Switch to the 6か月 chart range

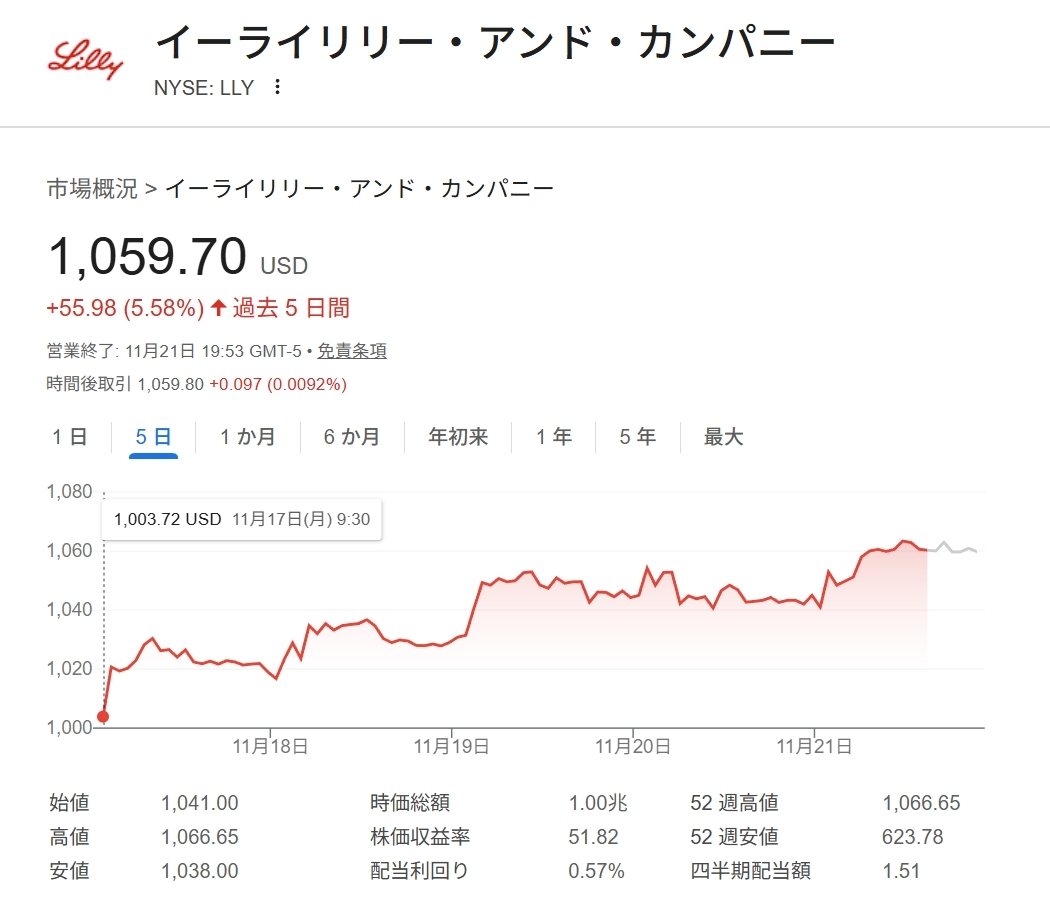pyautogui.click(x=351, y=437)
